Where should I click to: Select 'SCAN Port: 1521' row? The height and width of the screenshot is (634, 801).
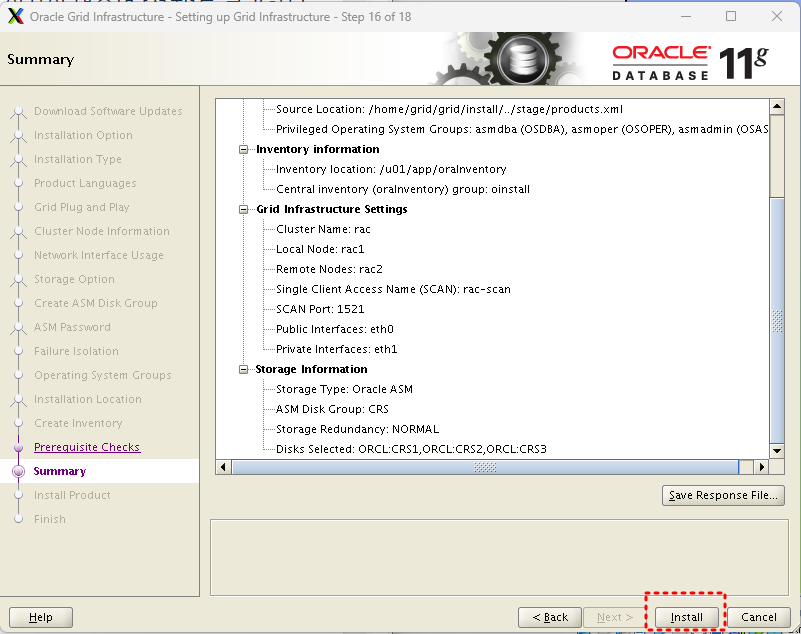(320, 309)
